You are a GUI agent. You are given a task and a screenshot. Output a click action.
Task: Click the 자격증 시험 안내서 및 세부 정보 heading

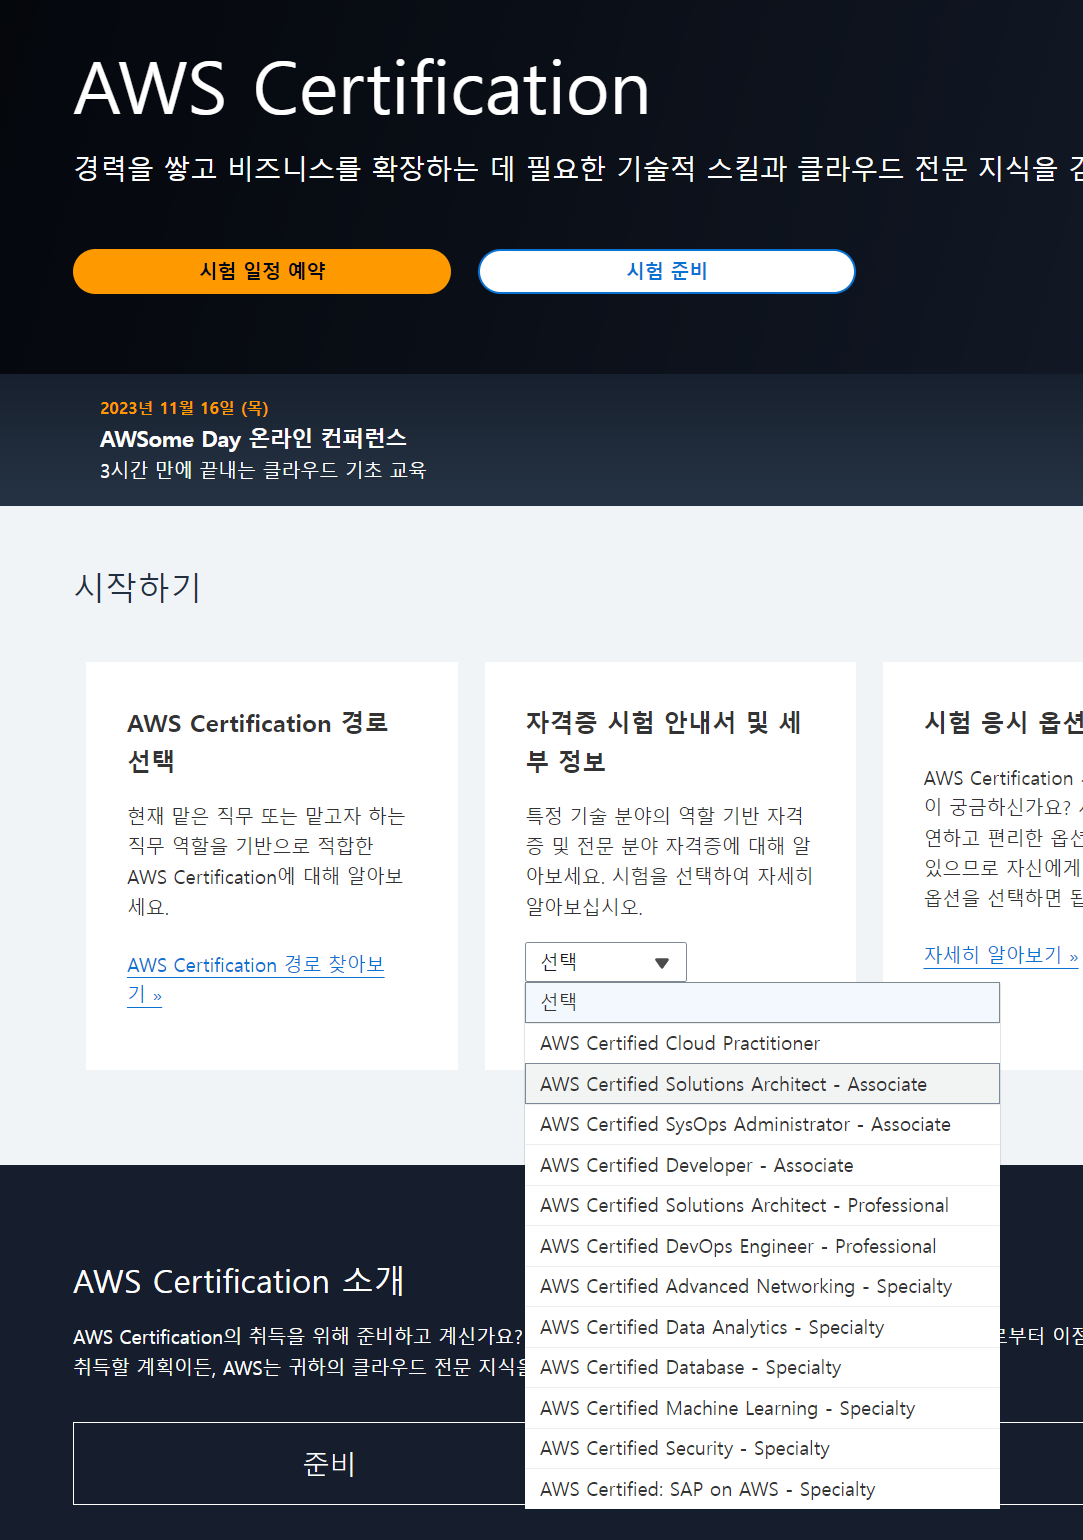[x=663, y=742]
